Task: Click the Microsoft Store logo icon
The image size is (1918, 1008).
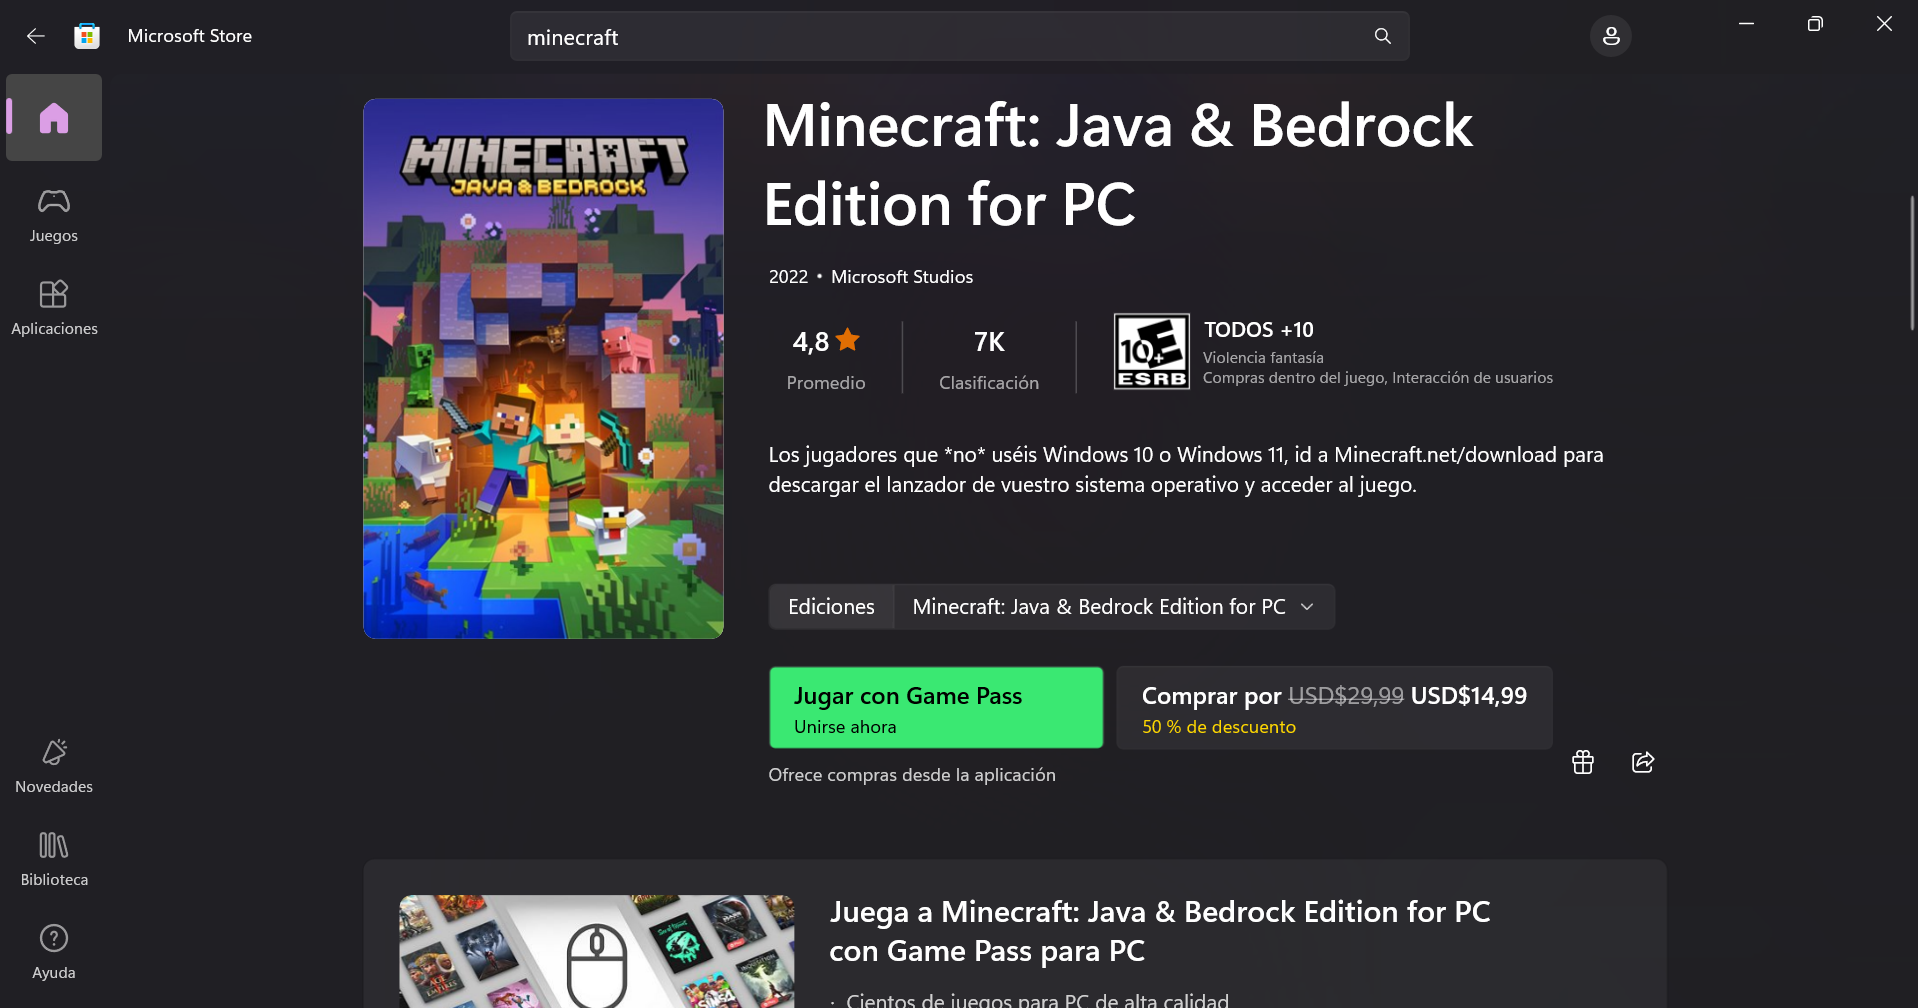Action: [87, 36]
